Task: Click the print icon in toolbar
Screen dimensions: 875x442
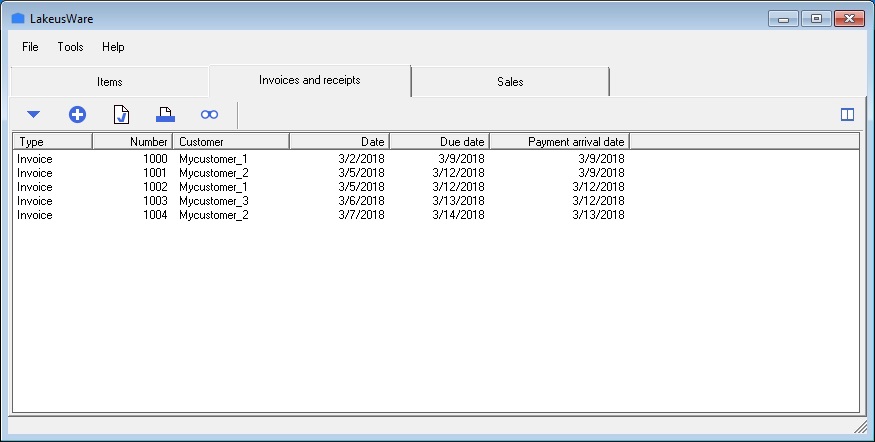Action: click(165, 115)
